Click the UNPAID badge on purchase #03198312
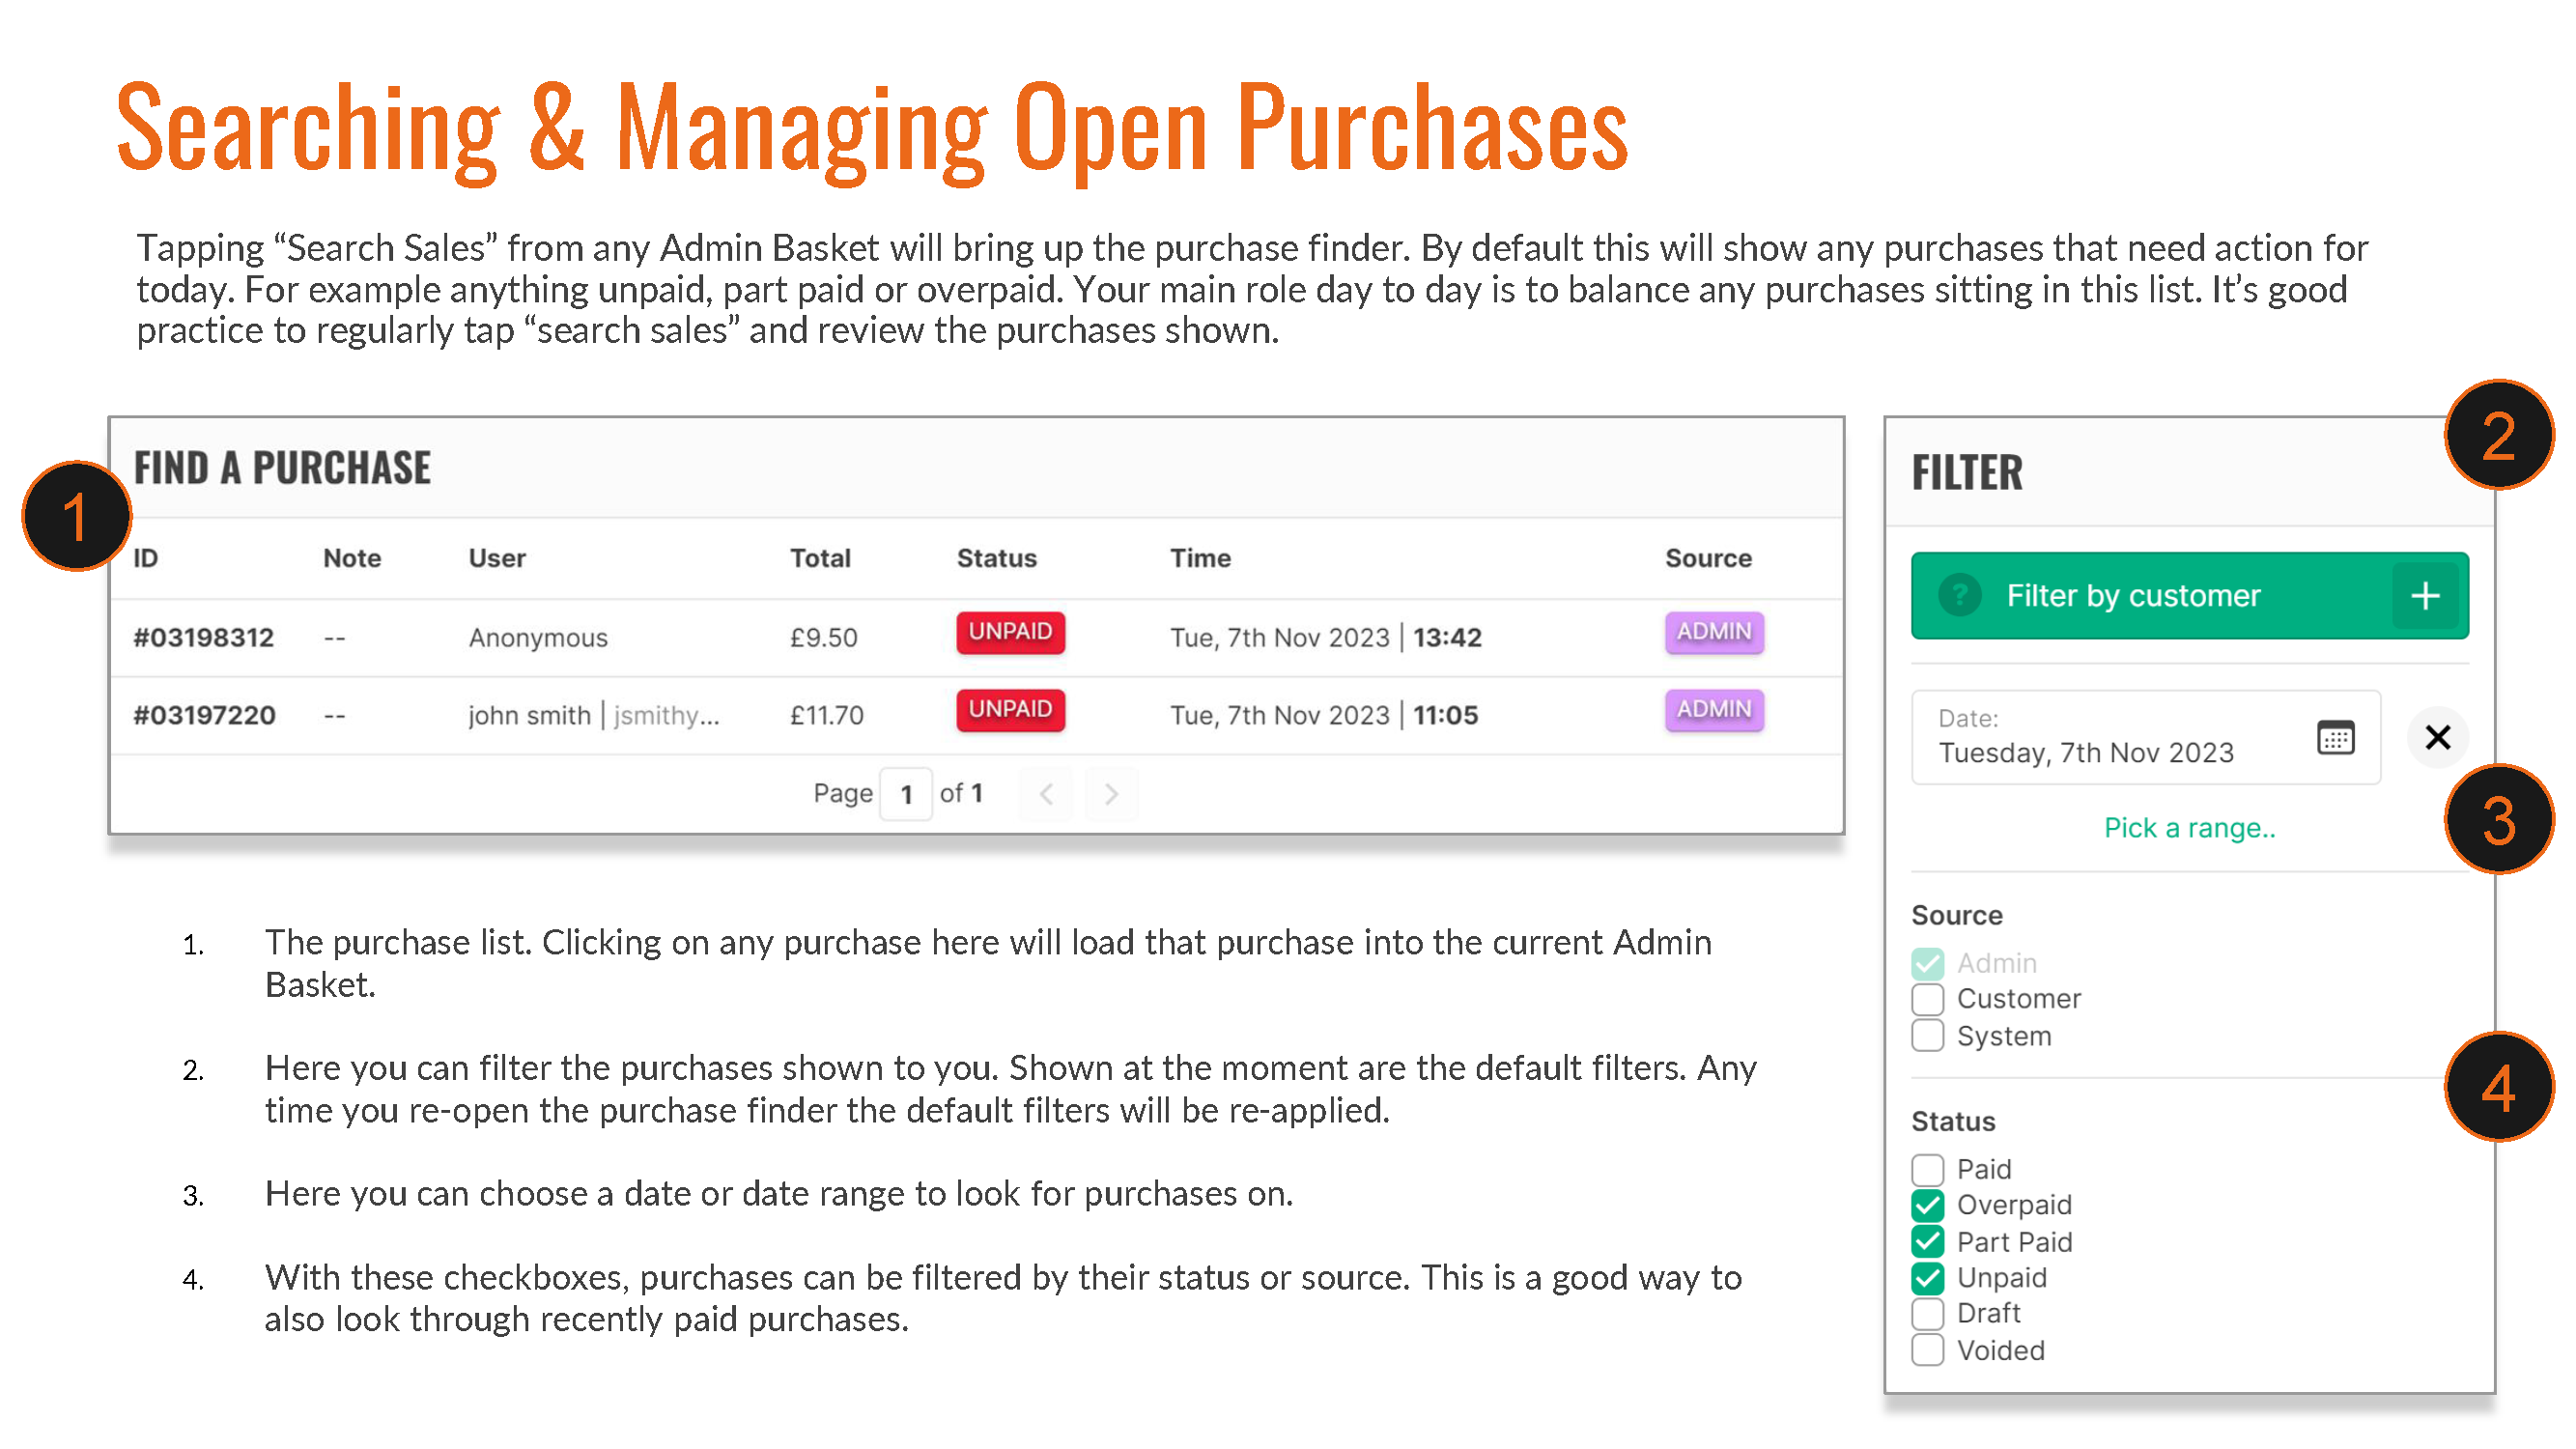 [1010, 632]
